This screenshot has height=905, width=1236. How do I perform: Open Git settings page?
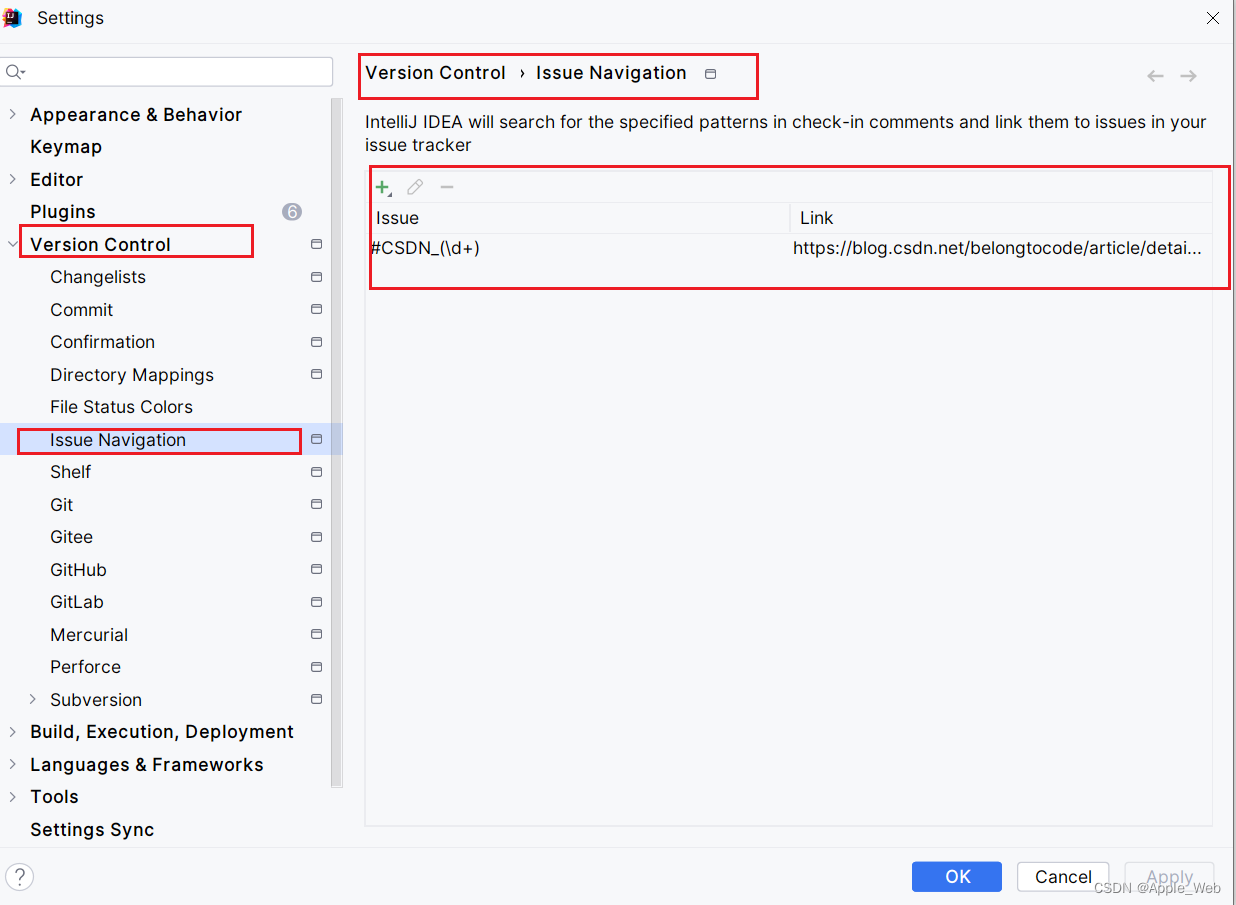point(62,505)
